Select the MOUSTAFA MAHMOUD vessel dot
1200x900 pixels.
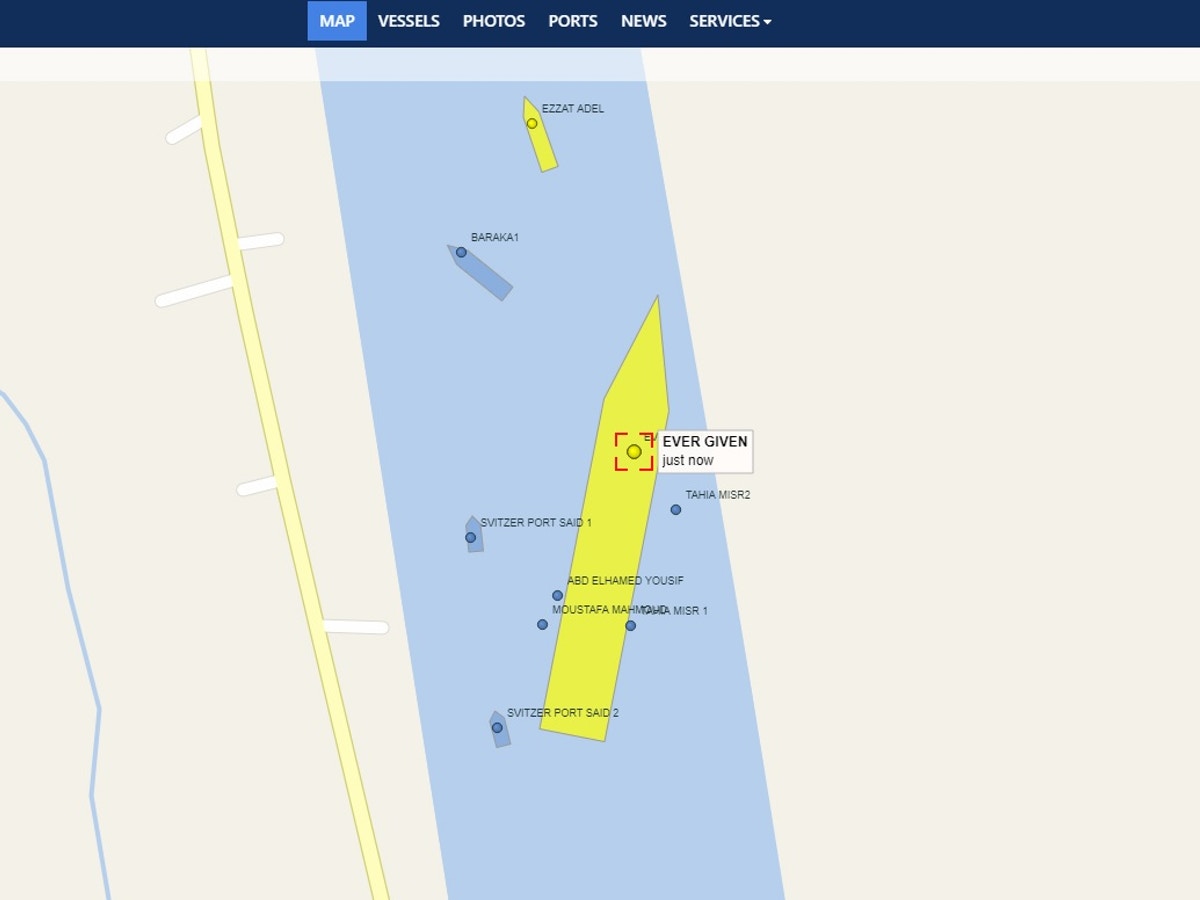pyautogui.click(x=542, y=625)
